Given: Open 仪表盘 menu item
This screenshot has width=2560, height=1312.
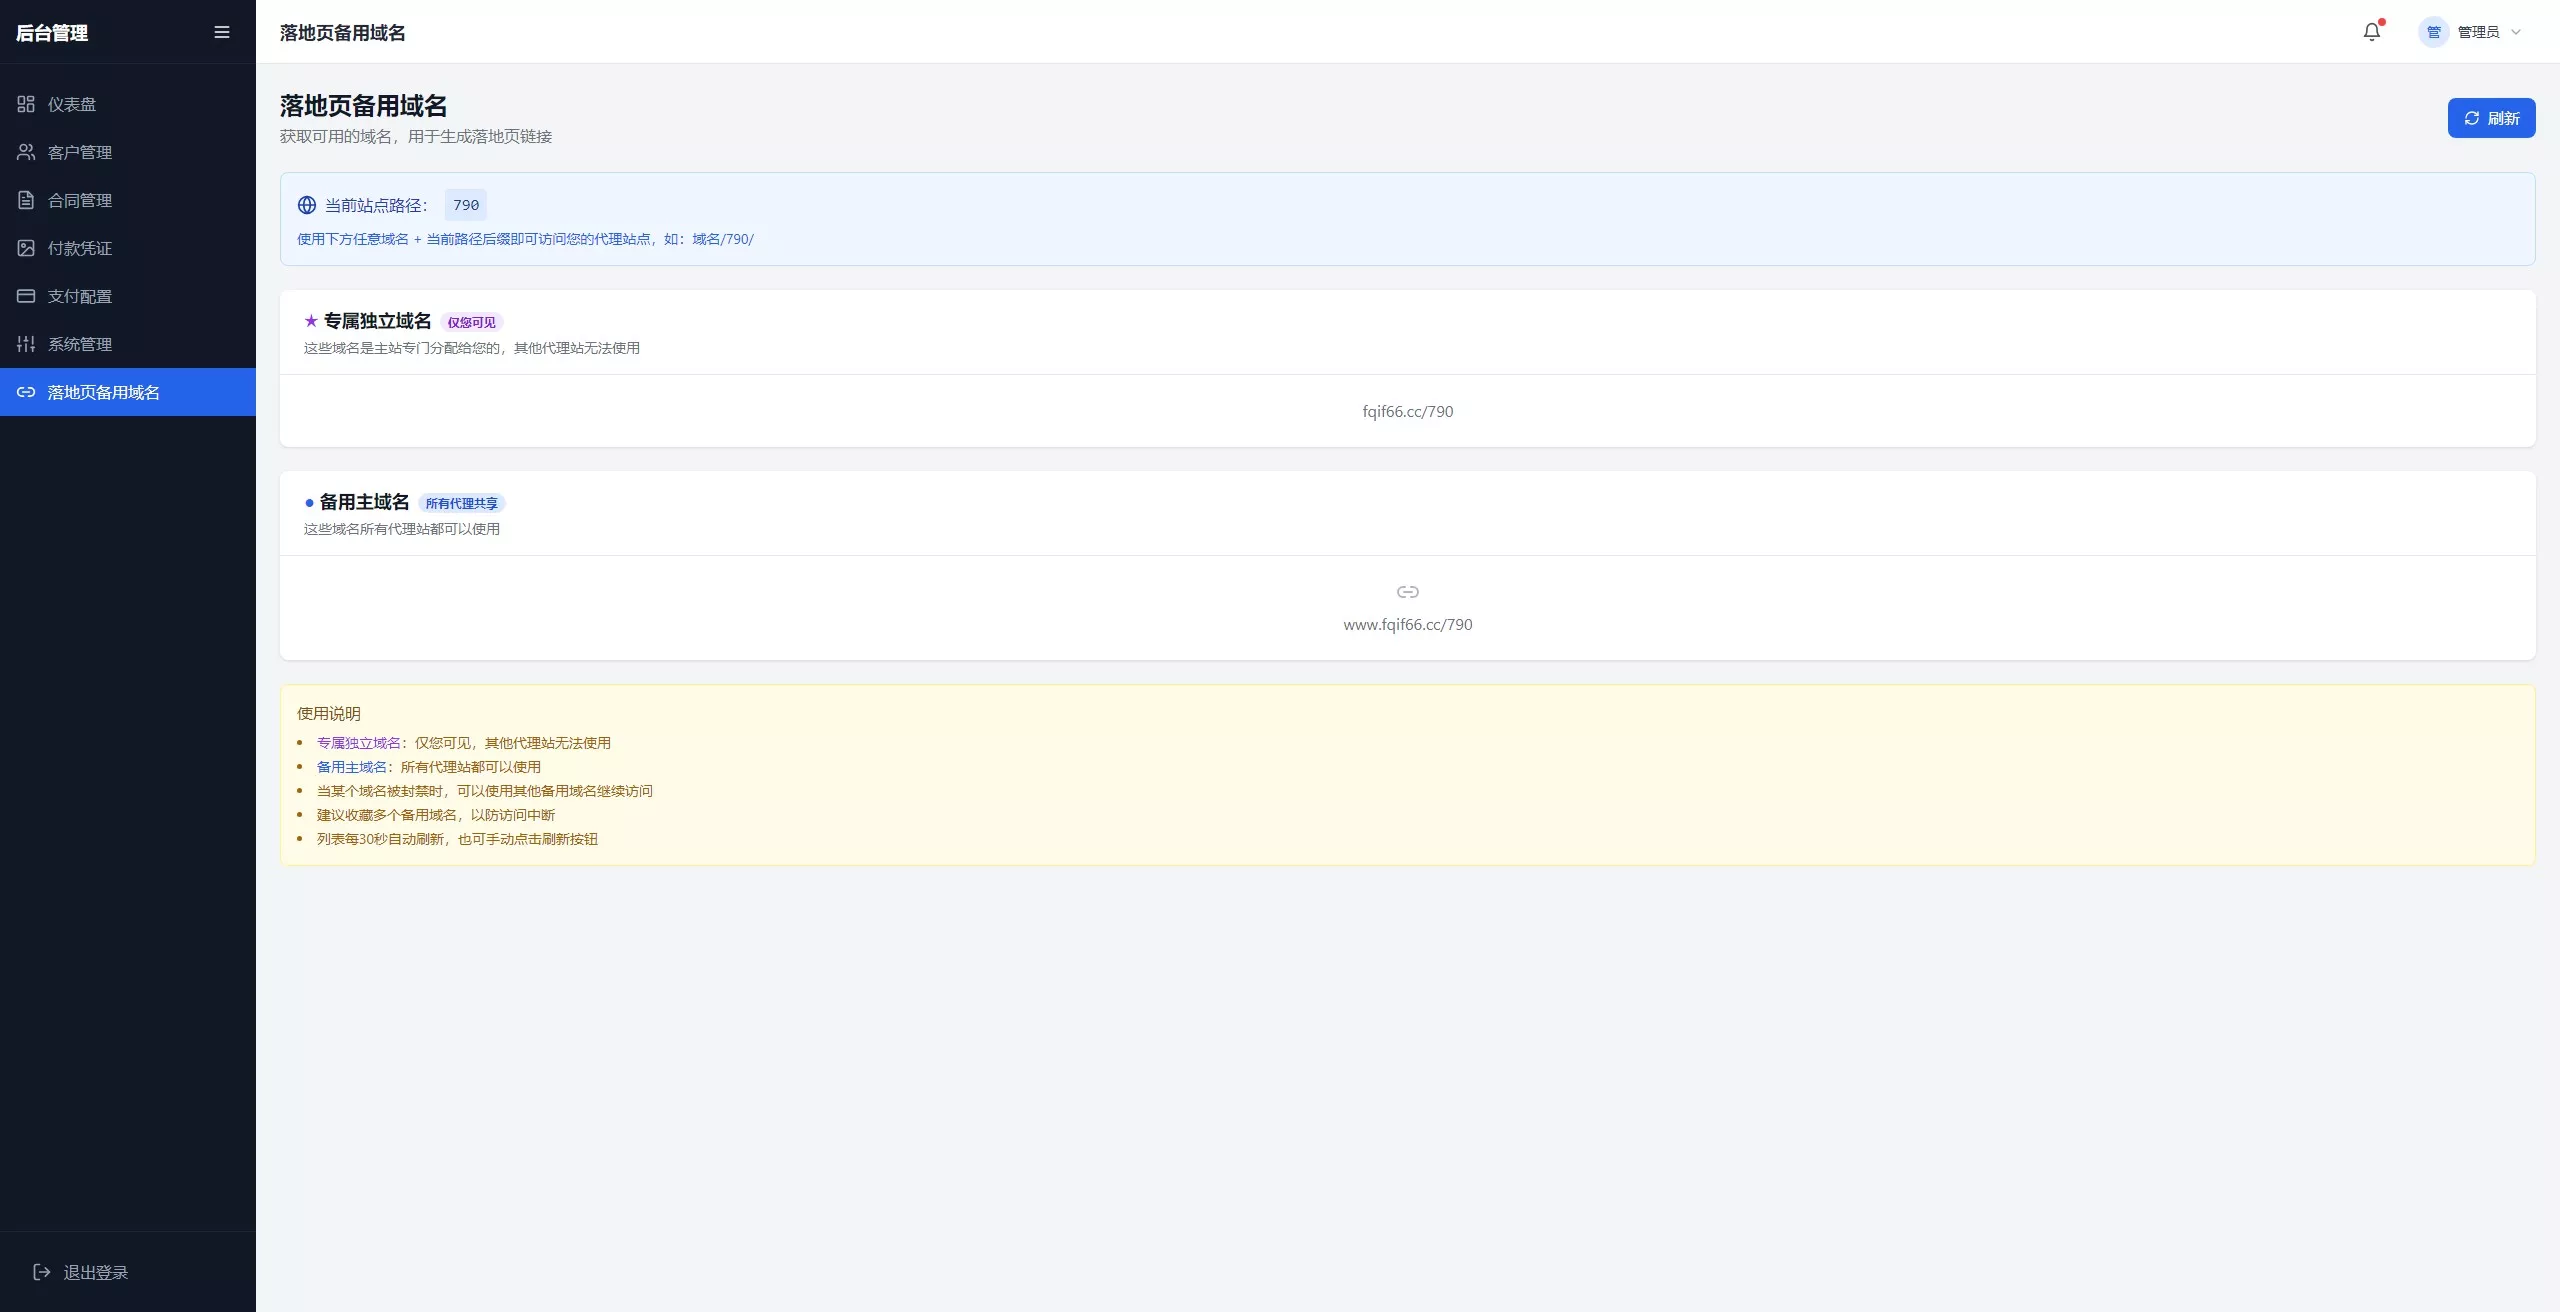Looking at the screenshot, I should (x=72, y=104).
